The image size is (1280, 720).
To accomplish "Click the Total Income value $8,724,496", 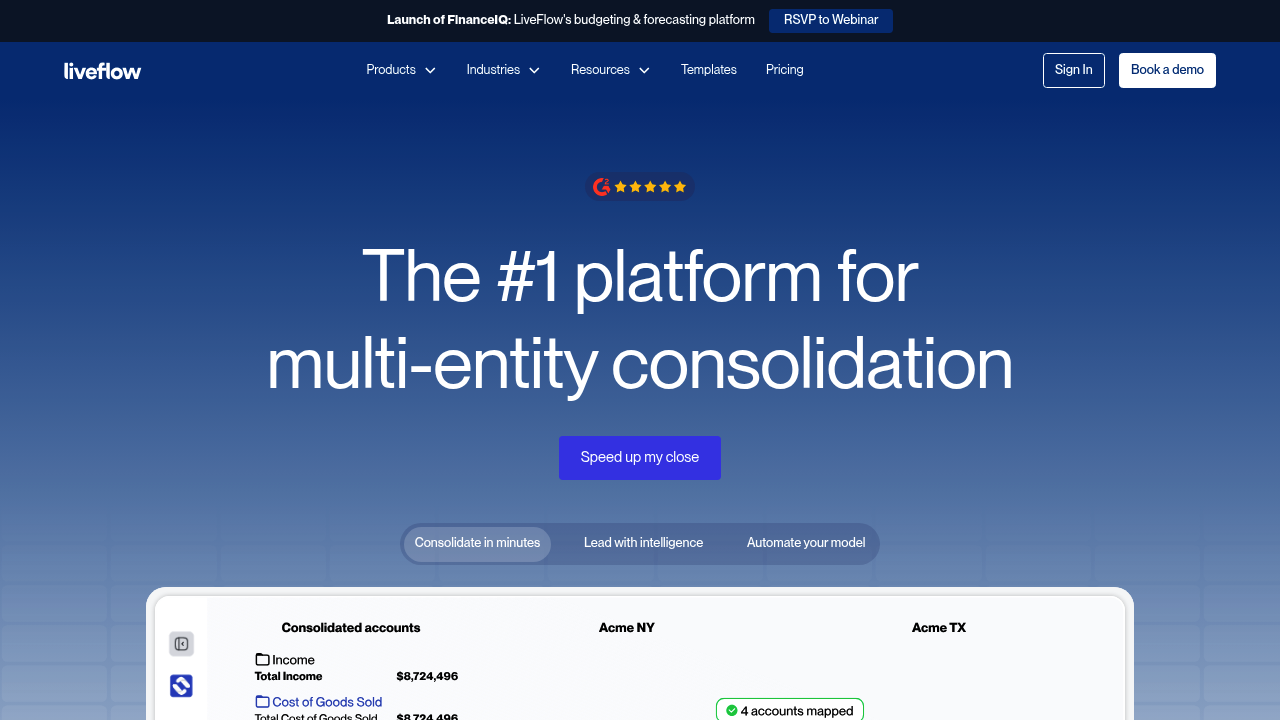I will [x=427, y=677].
